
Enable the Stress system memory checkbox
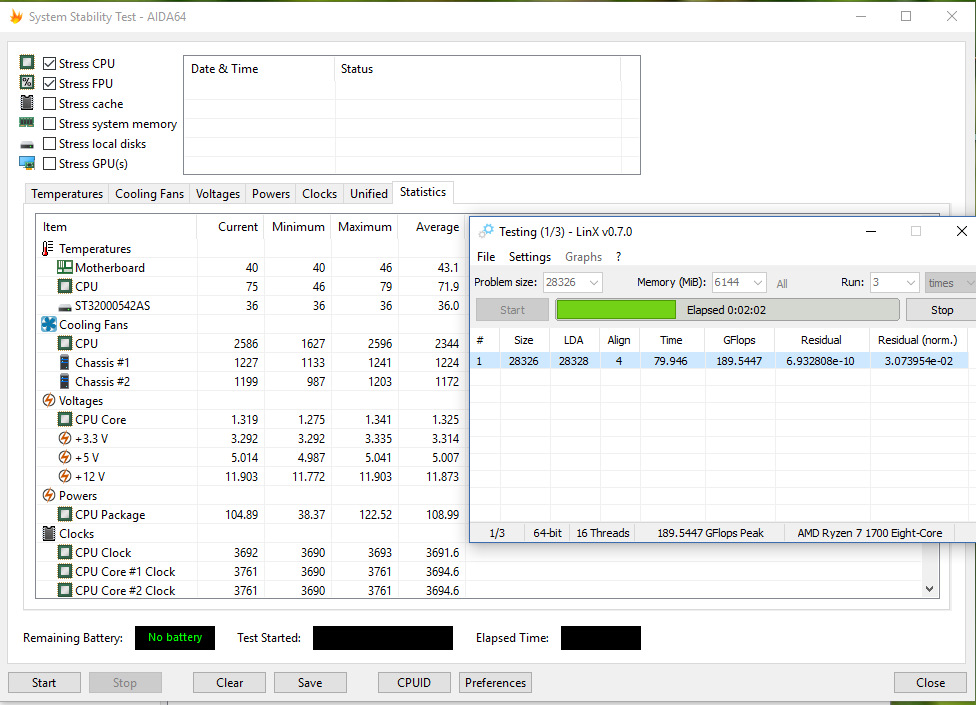(50, 124)
